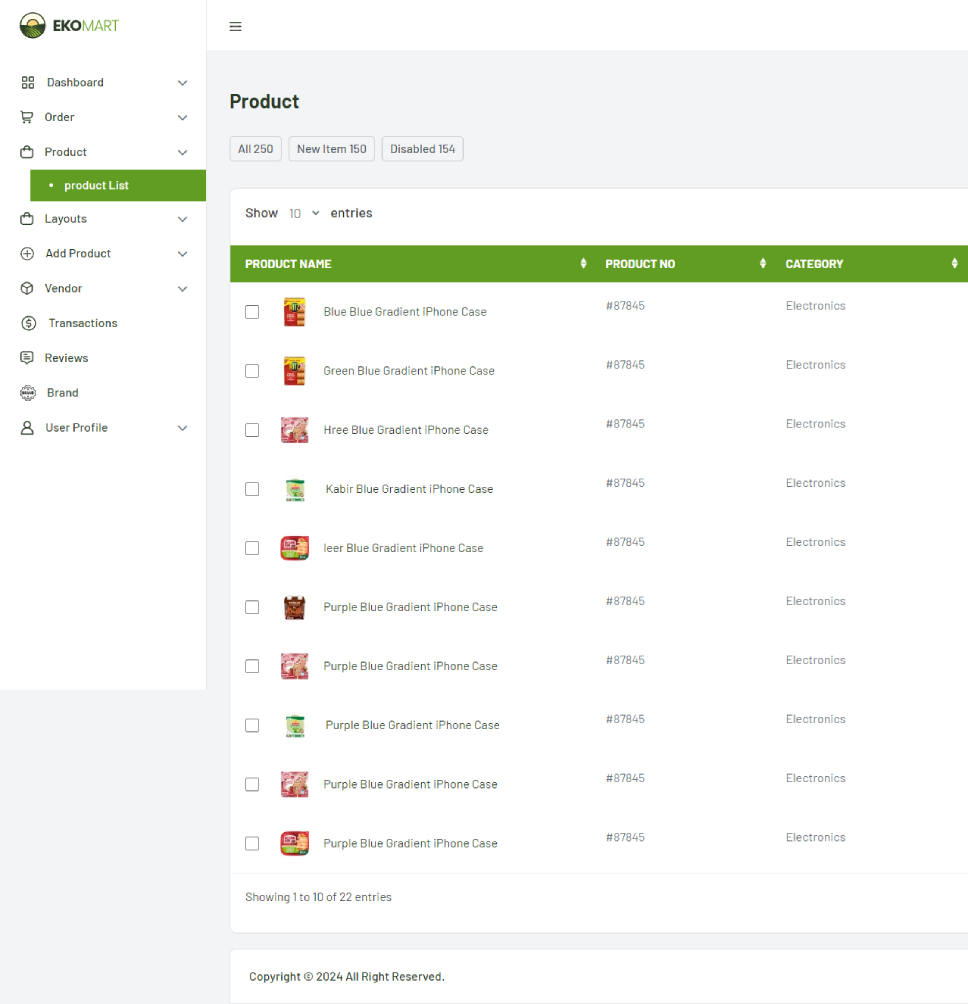The image size is (968, 1004).
Task: Click the Transactions dollar icon
Action: (x=28, y=323)
